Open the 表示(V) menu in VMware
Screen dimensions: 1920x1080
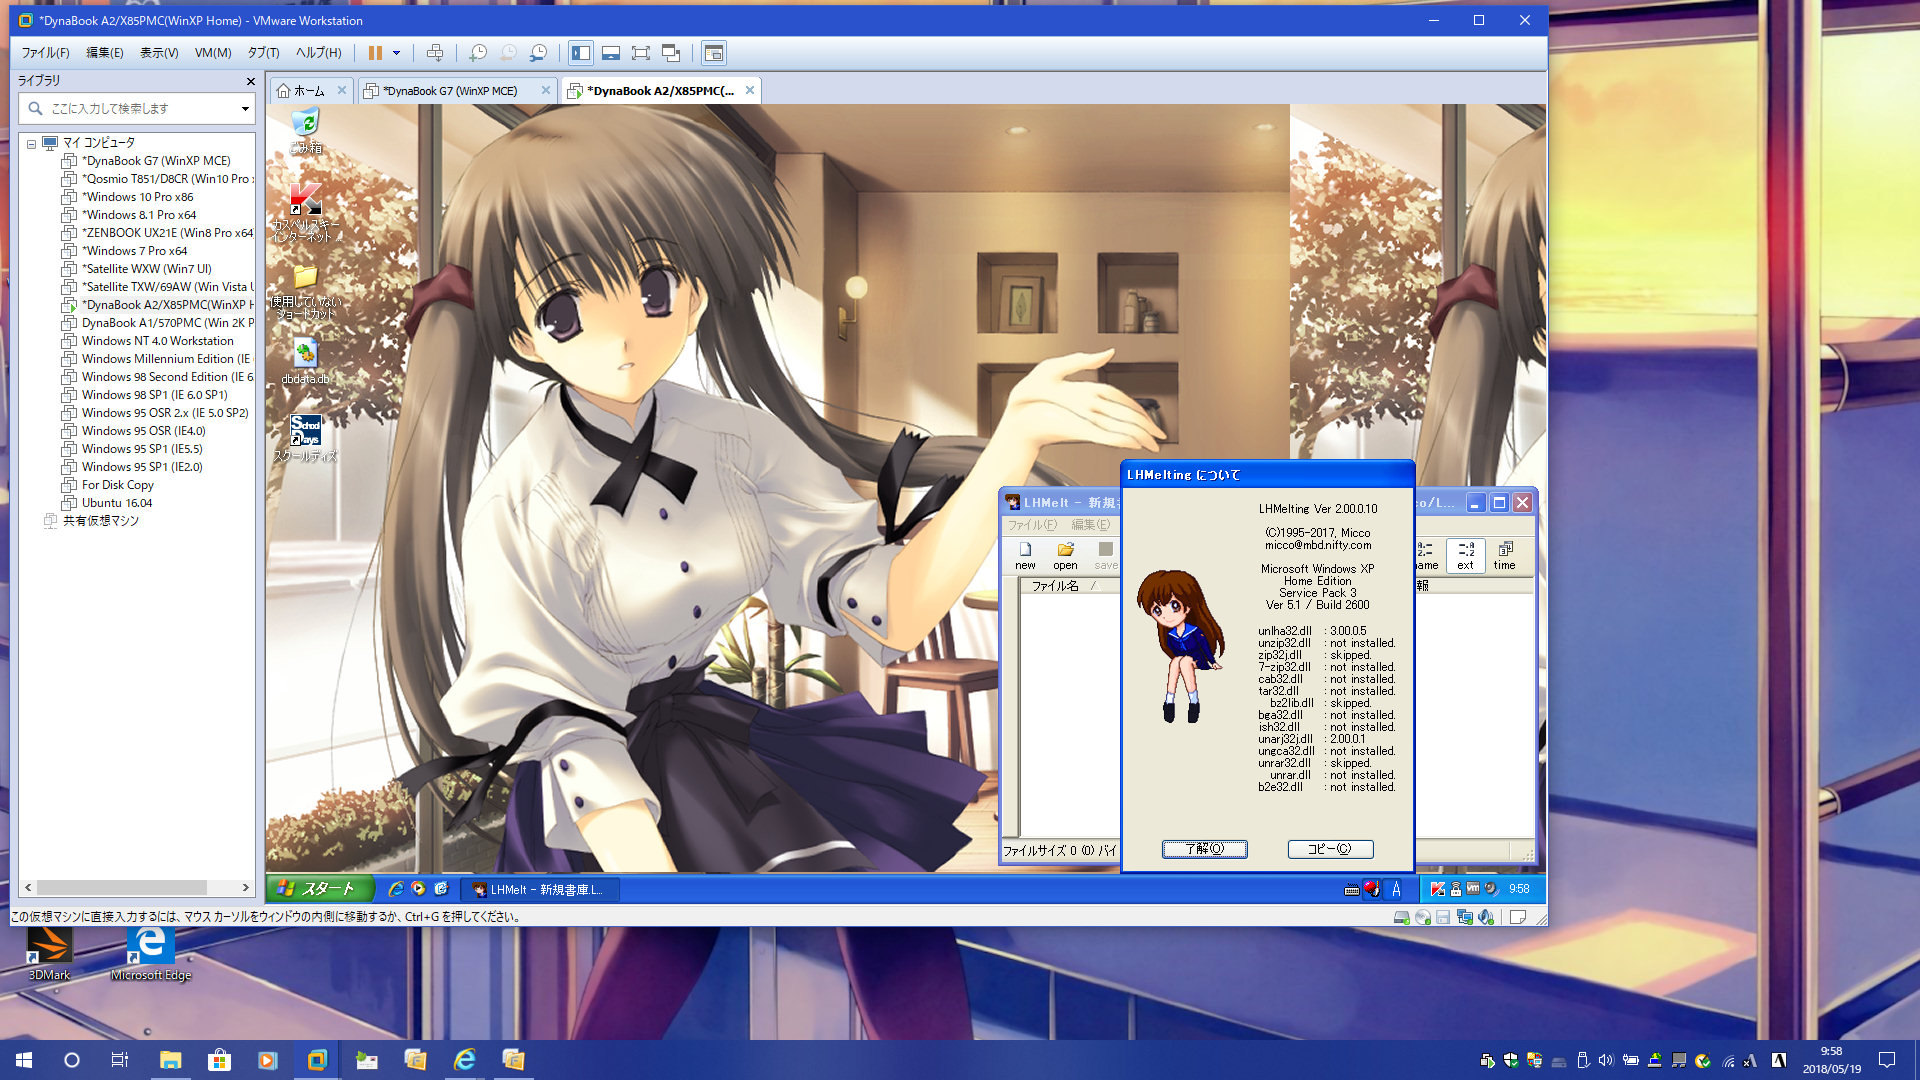tap(159, 53)
